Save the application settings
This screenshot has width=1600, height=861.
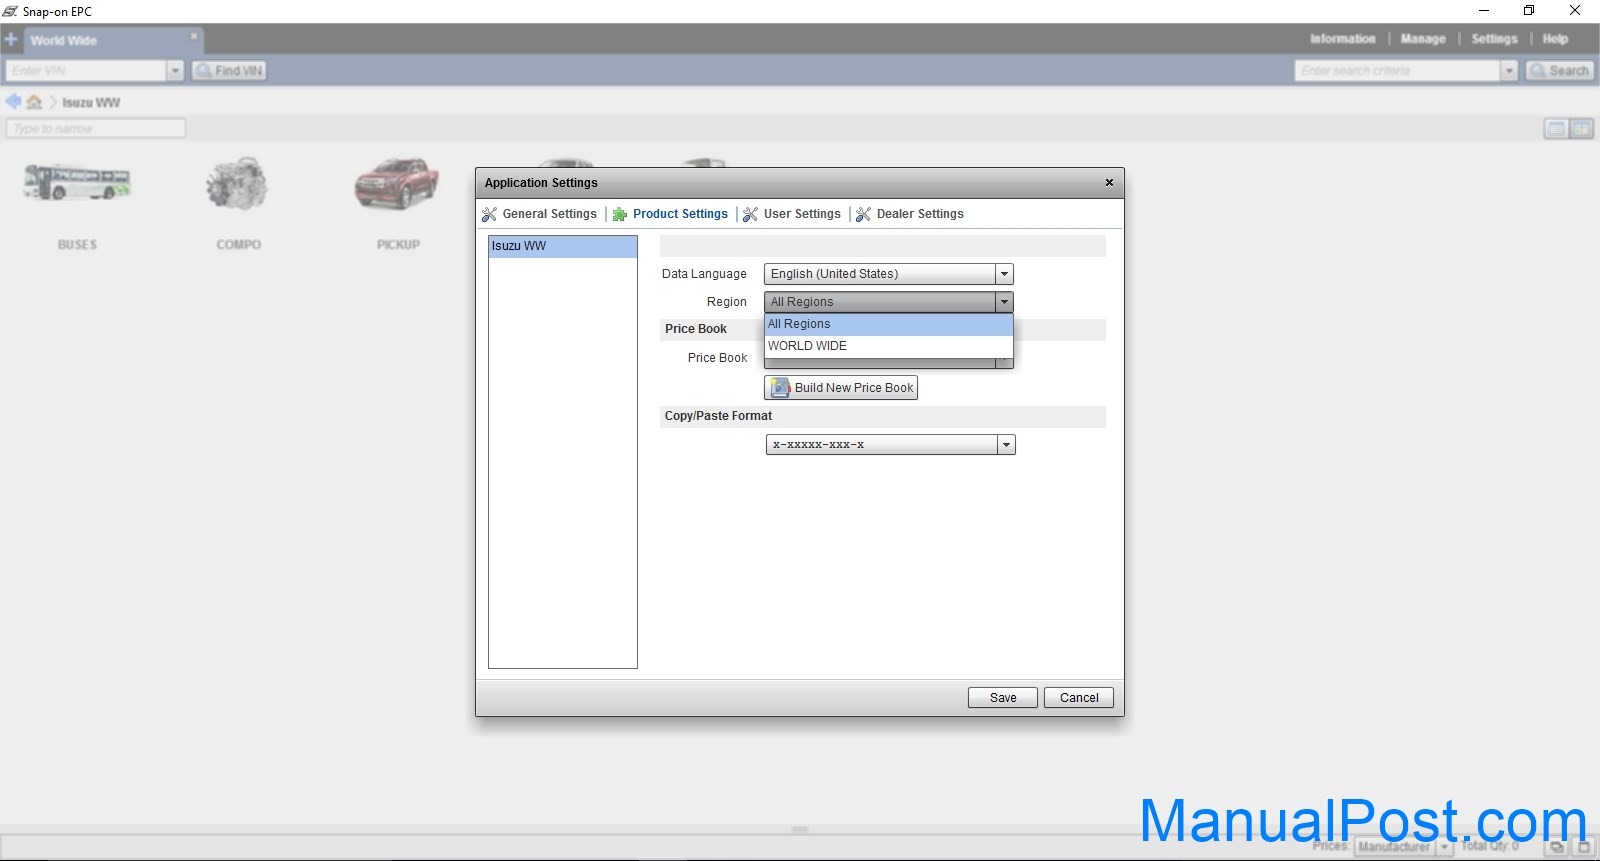1003,698
